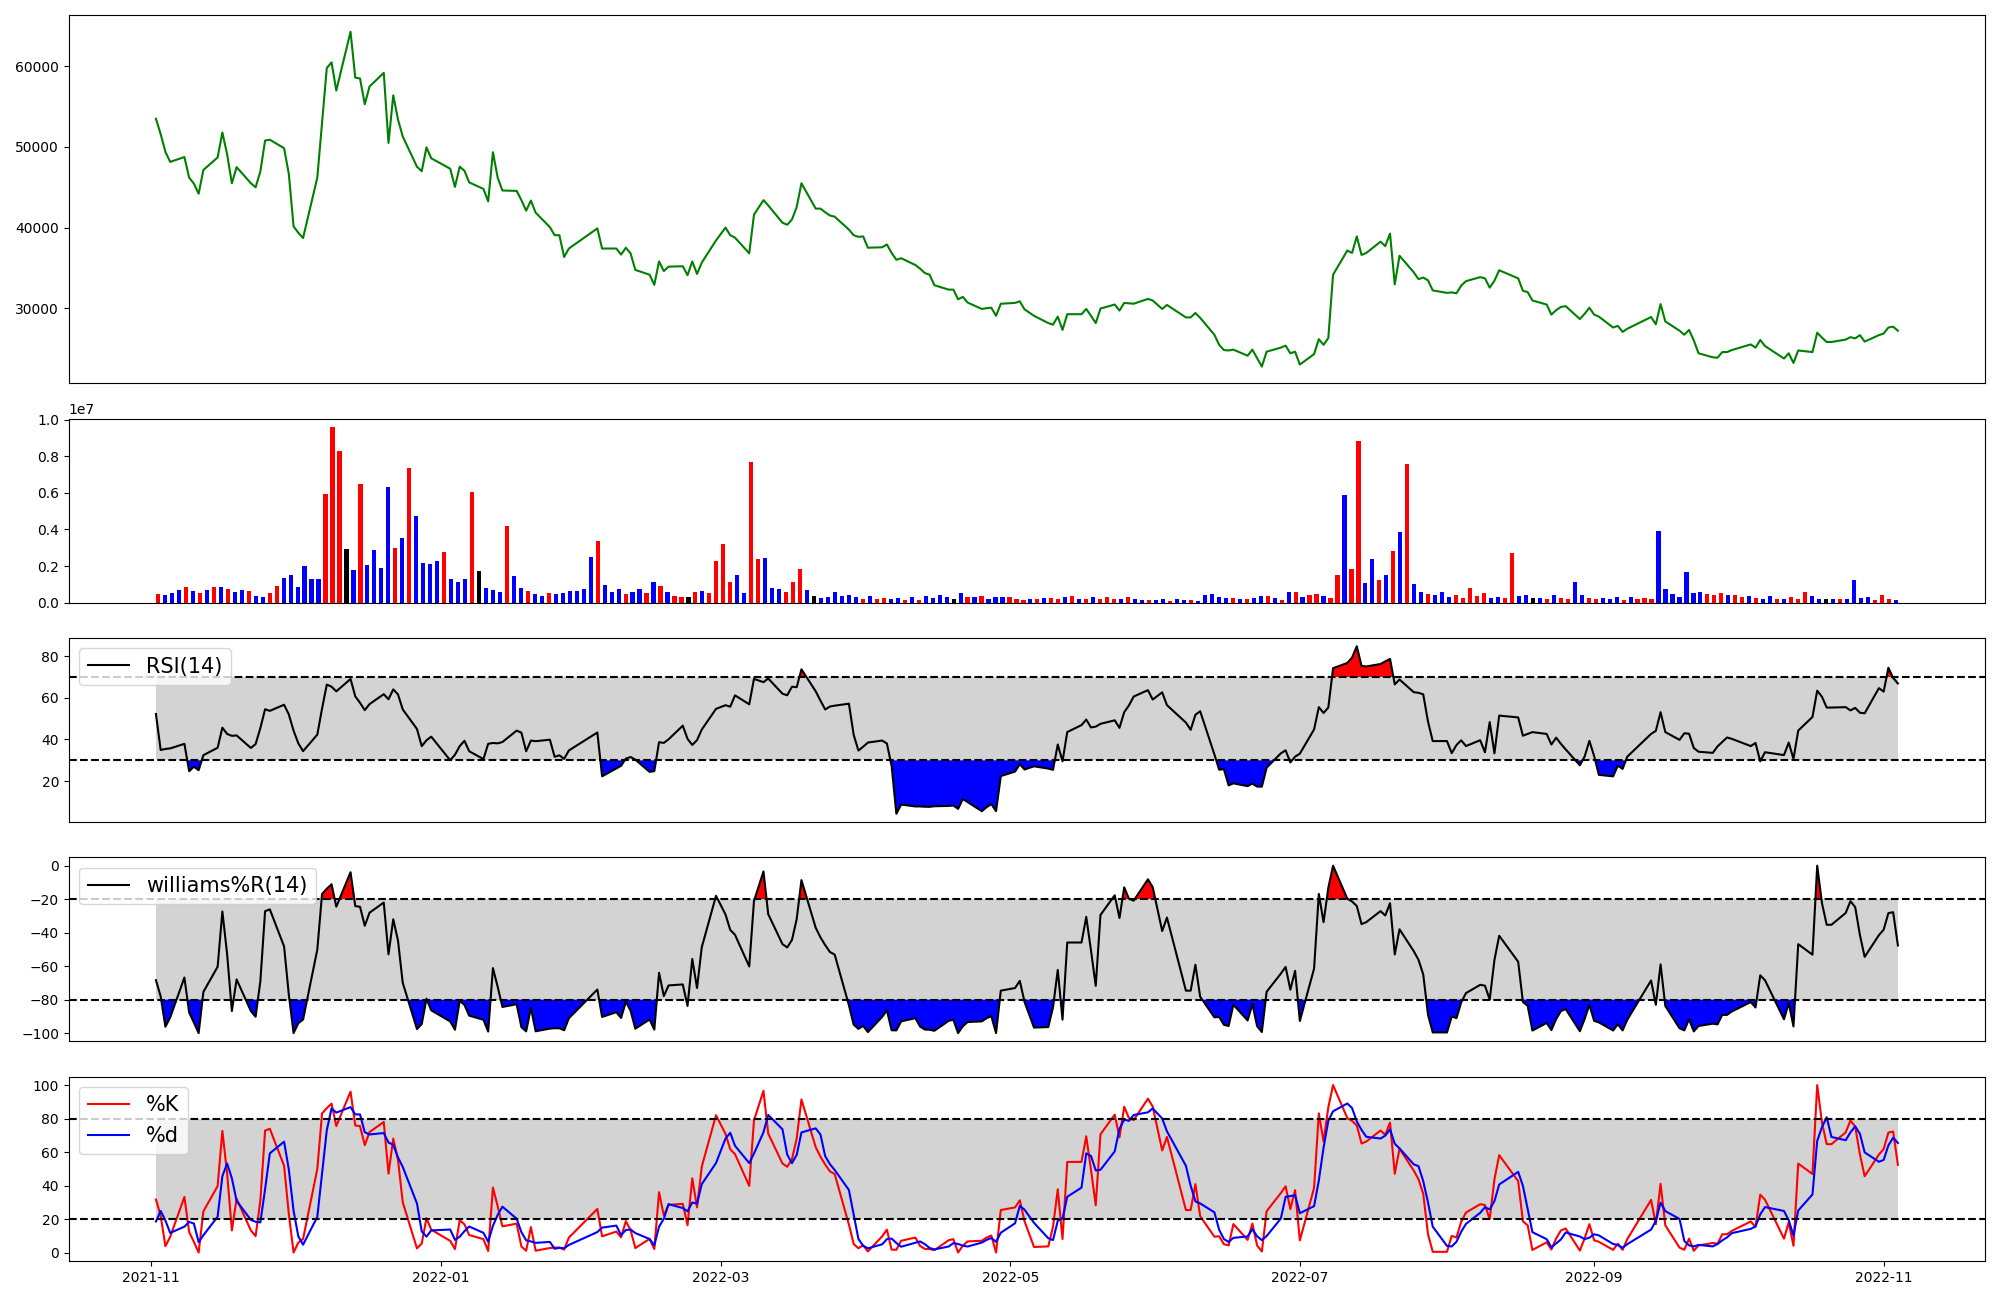This screenshot has width=2000, height=1300.
Task: Click the 2022-05 x-axis tick label
Action: (1010, 1277)
